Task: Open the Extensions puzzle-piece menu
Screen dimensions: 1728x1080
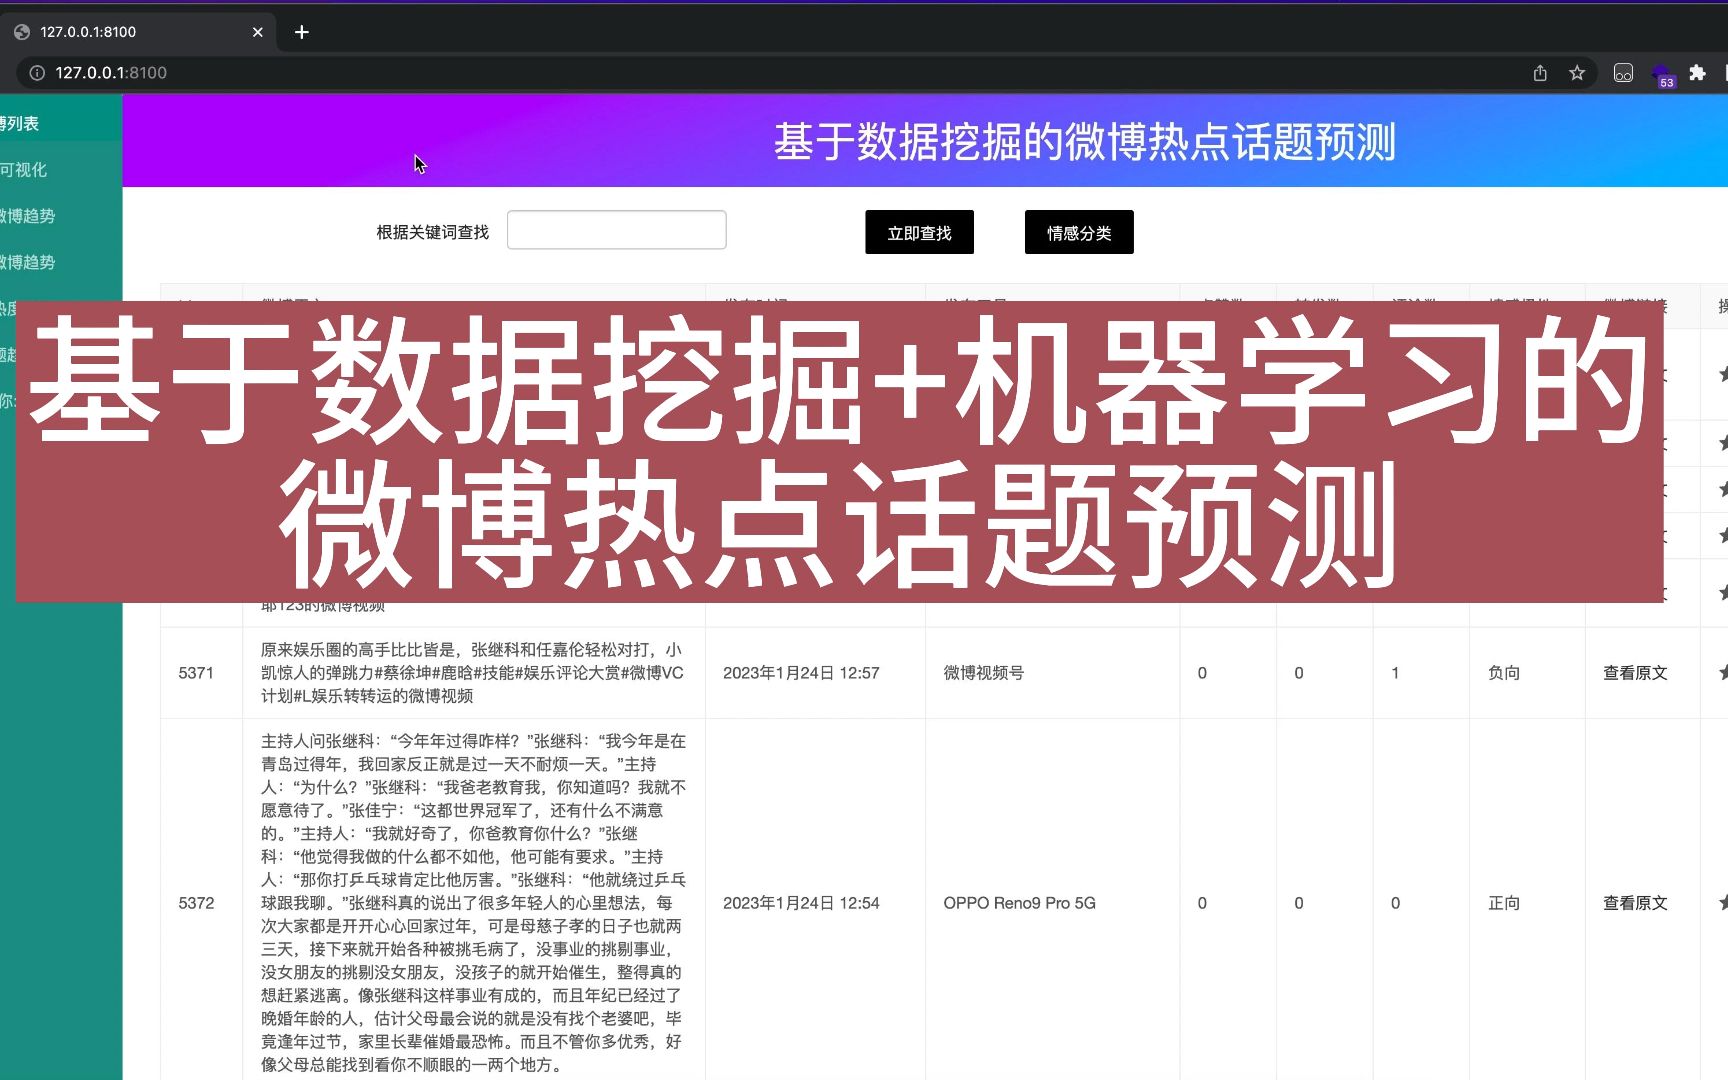Action: click(1697, 73)
